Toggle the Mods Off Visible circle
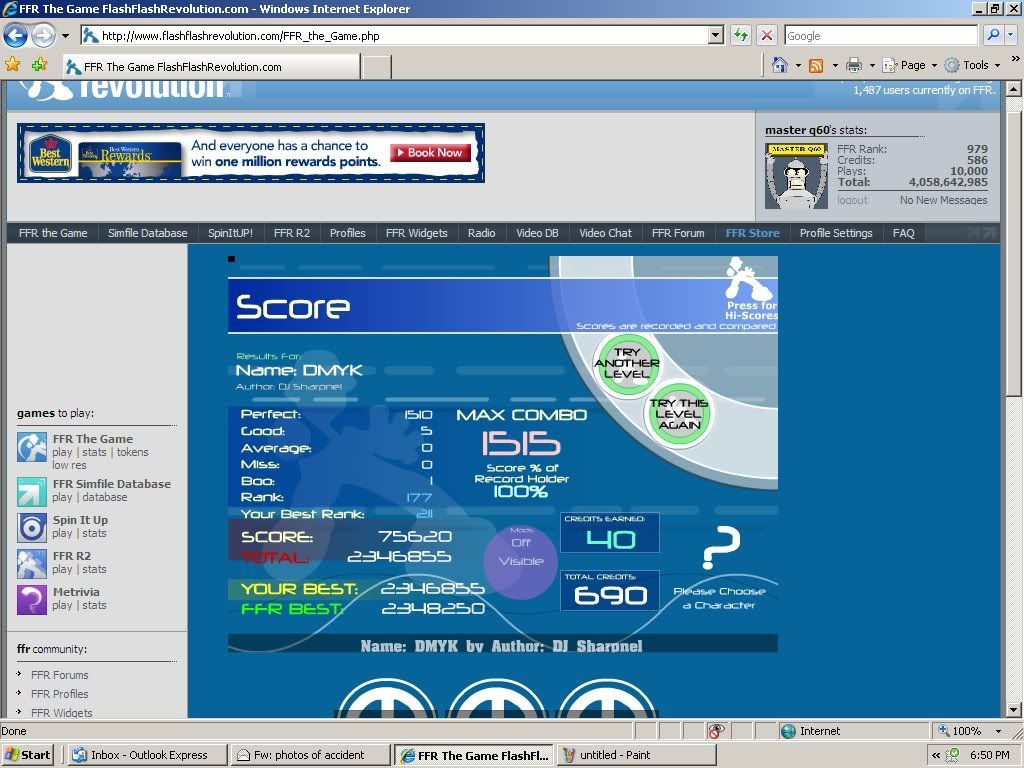 pyautogui.click(x=520, y=552)
